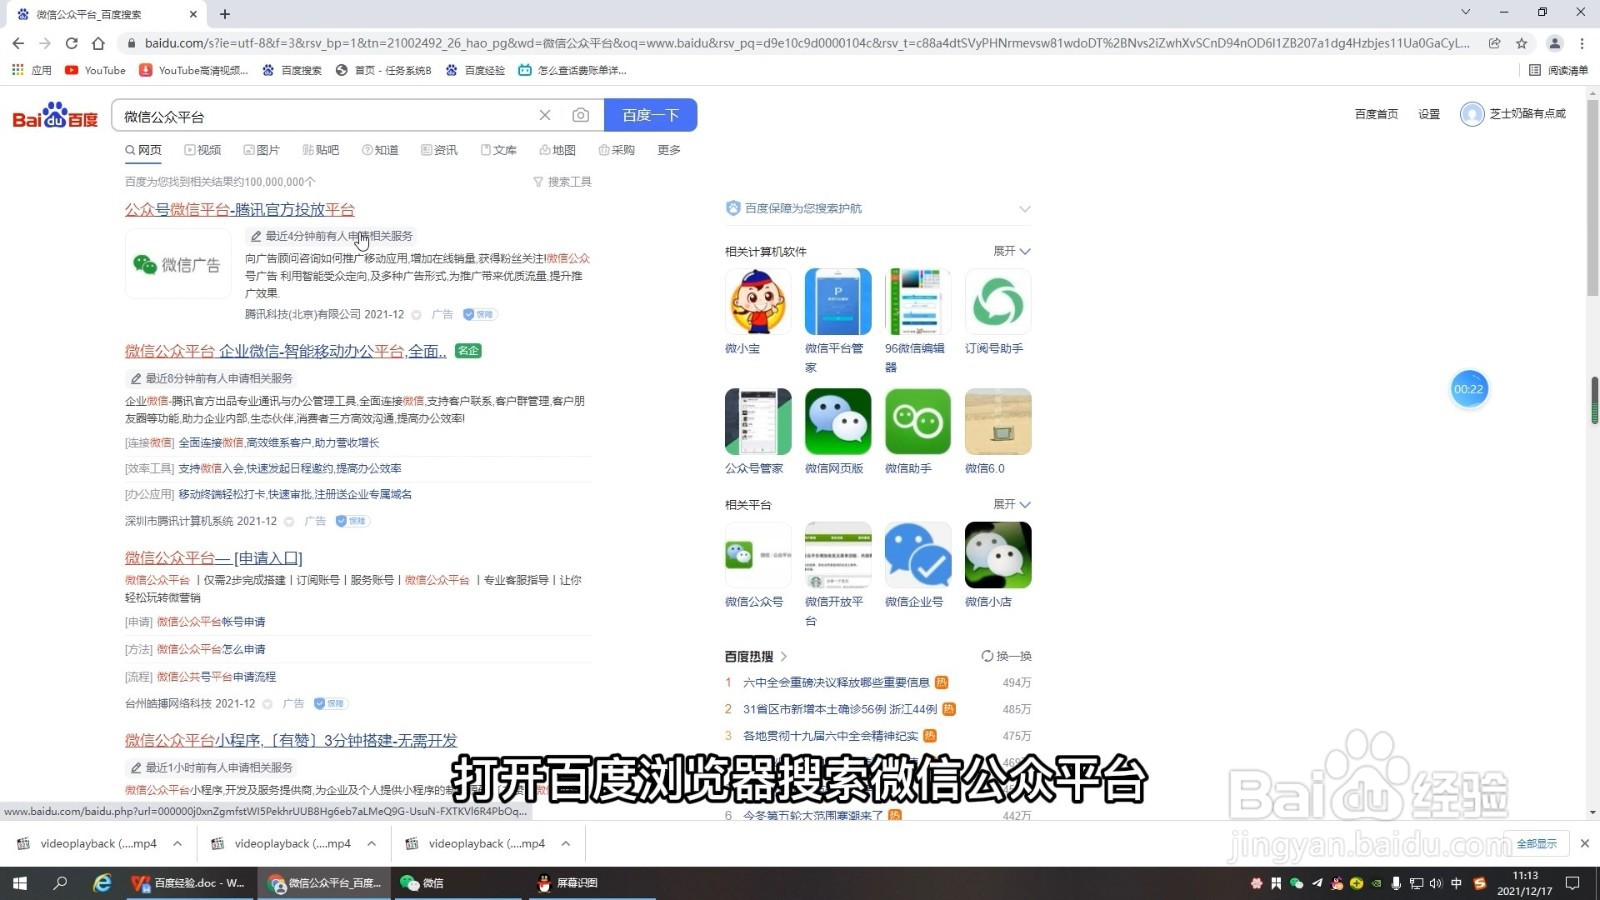Switch to the 视频 search tab
Screen dimensions: 1600x900
[203, 150]
